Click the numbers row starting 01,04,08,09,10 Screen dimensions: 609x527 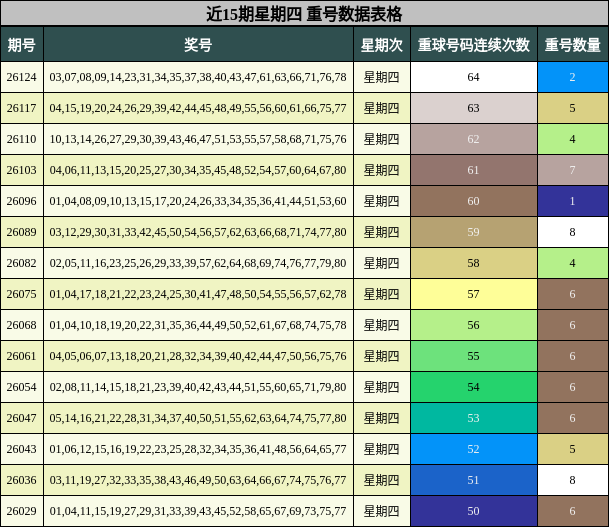coord(198,201)
